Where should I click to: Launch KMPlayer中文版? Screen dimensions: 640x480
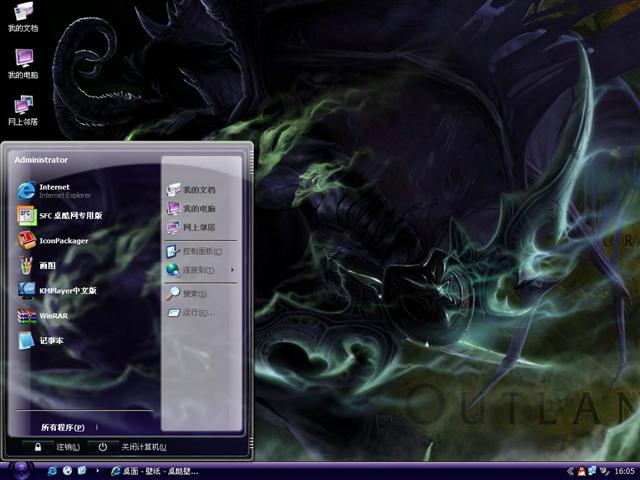pyautogui.click(x=57, y=290)
